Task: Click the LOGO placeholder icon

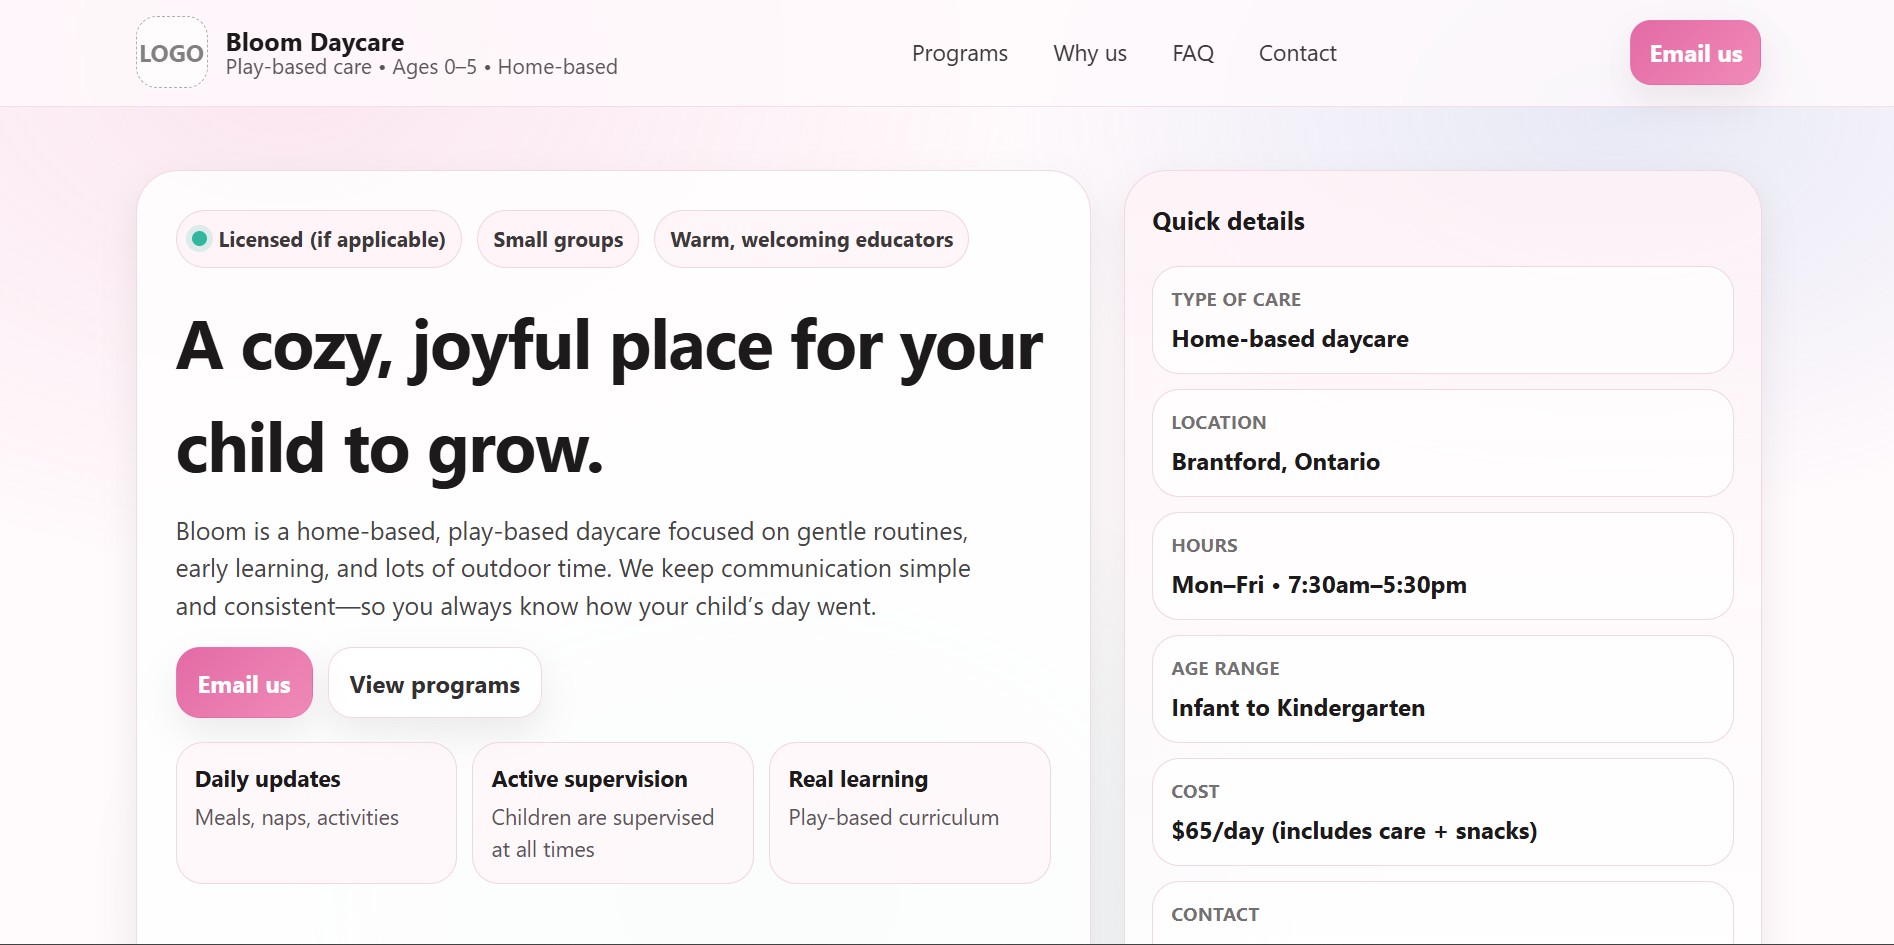Action: pos(171,52)
